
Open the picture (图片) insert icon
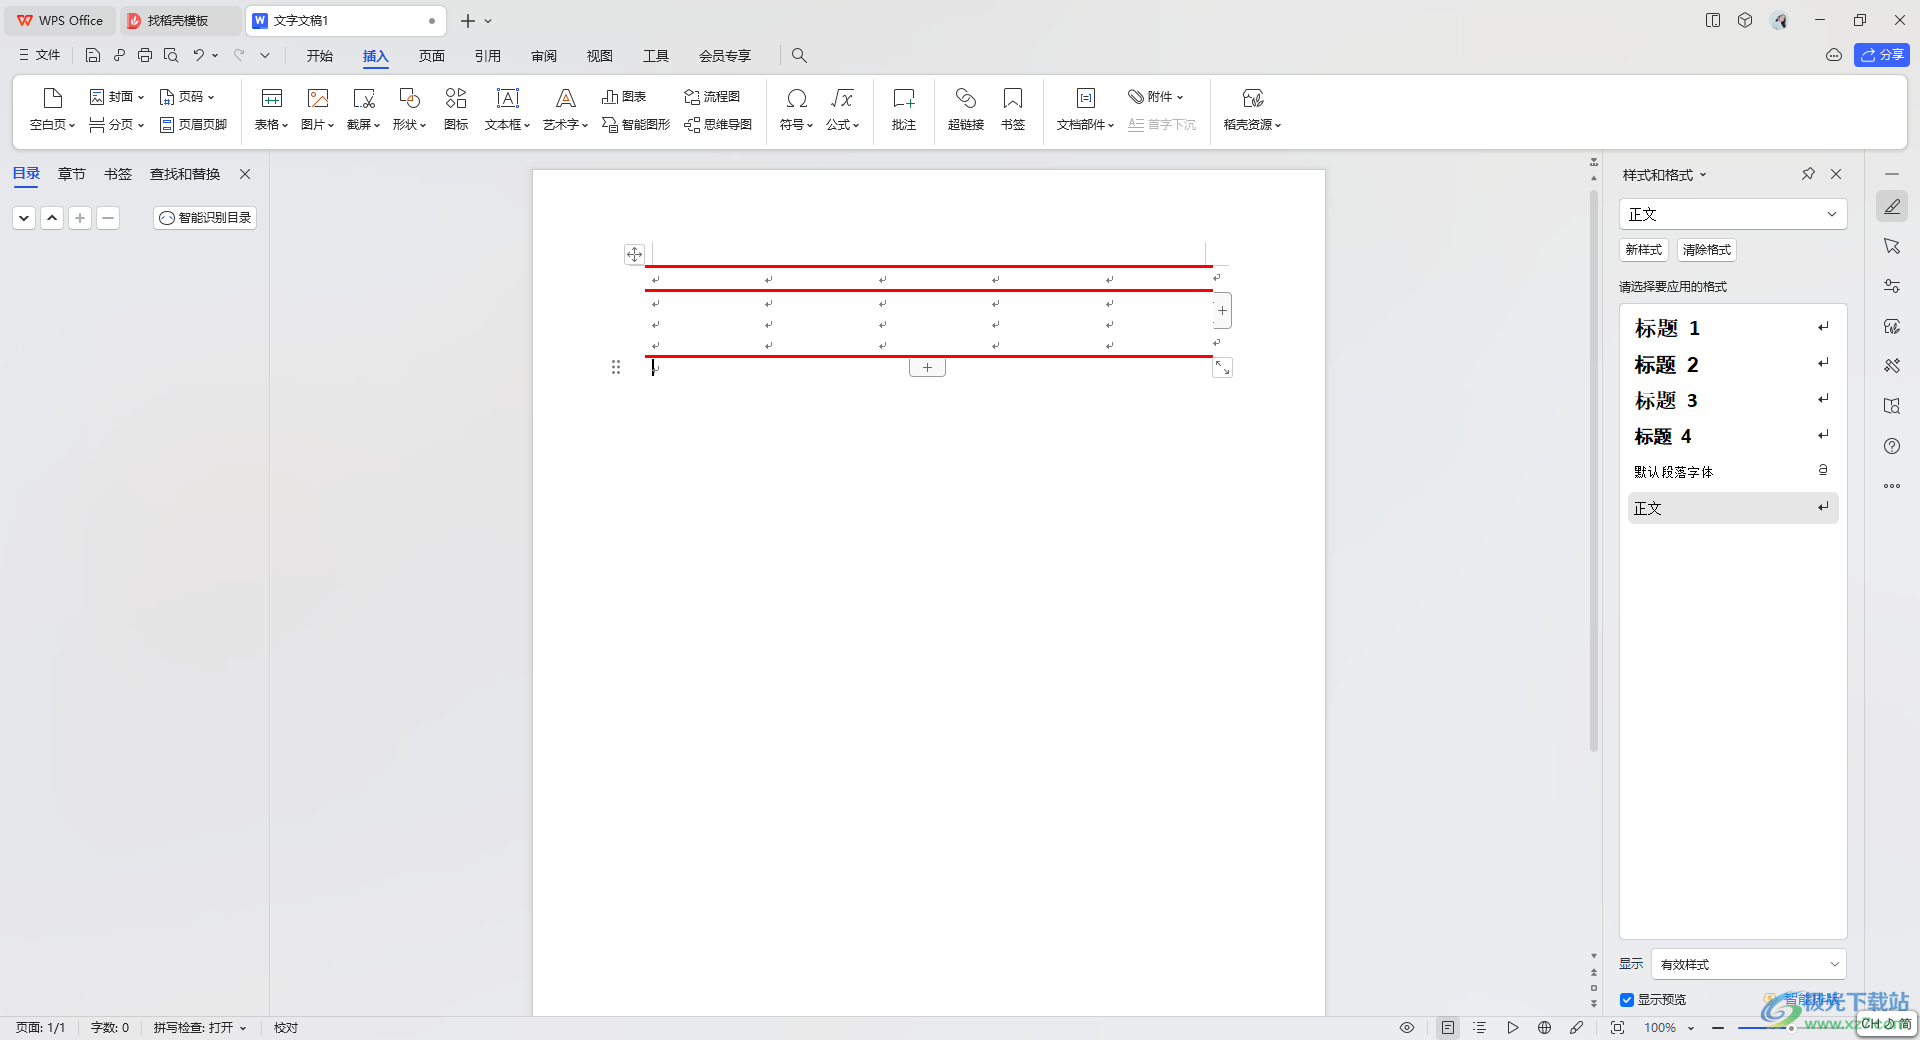(x=318, y=98)
